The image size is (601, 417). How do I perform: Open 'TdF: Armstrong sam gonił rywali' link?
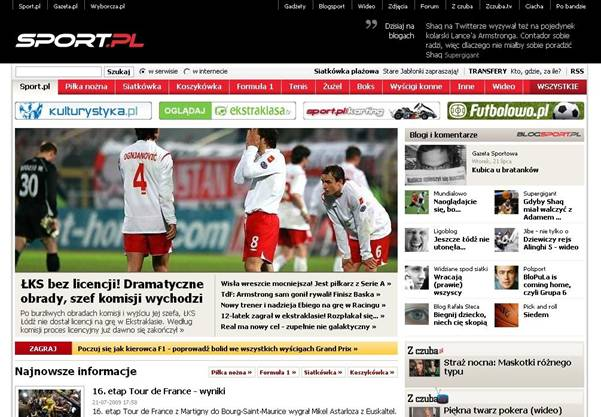pos(300,294)
